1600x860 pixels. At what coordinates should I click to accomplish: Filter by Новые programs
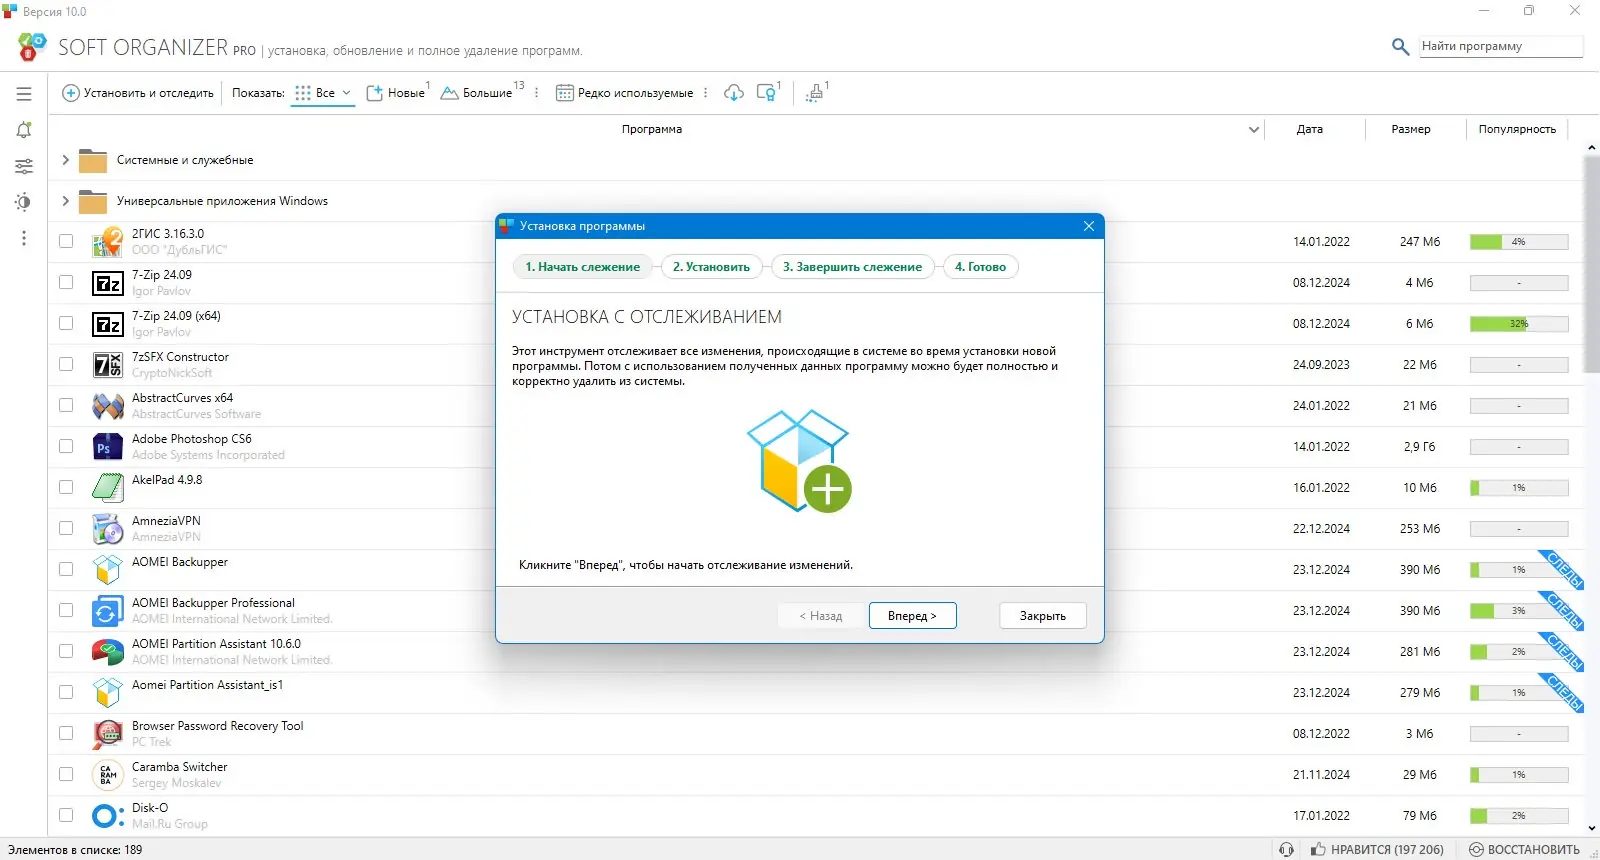396,93
